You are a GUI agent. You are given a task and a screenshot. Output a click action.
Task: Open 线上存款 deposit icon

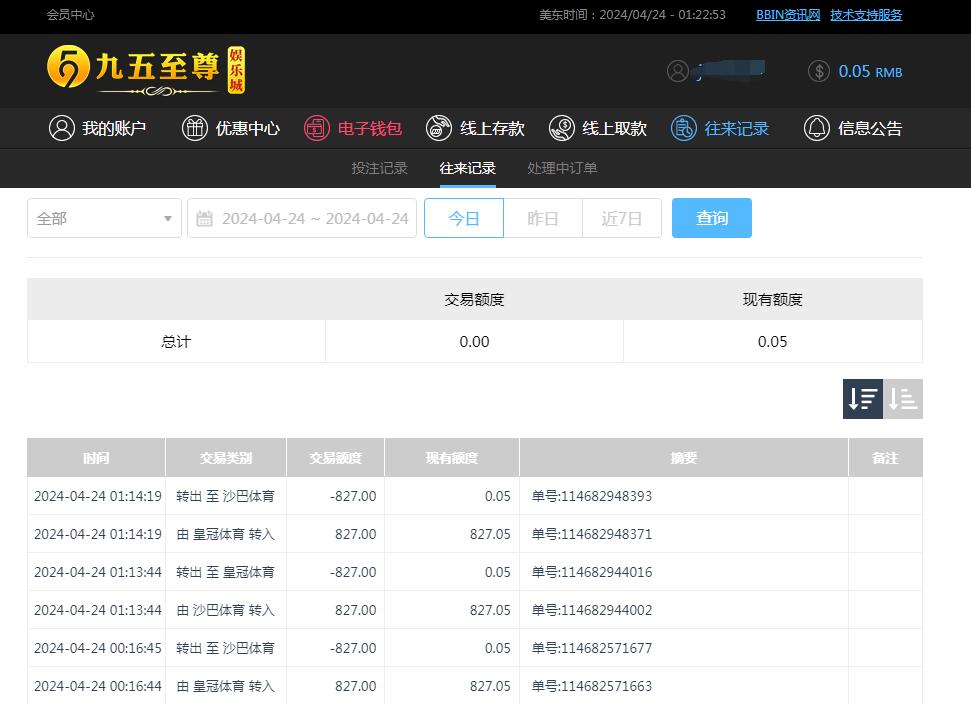(x=439, y=128)
